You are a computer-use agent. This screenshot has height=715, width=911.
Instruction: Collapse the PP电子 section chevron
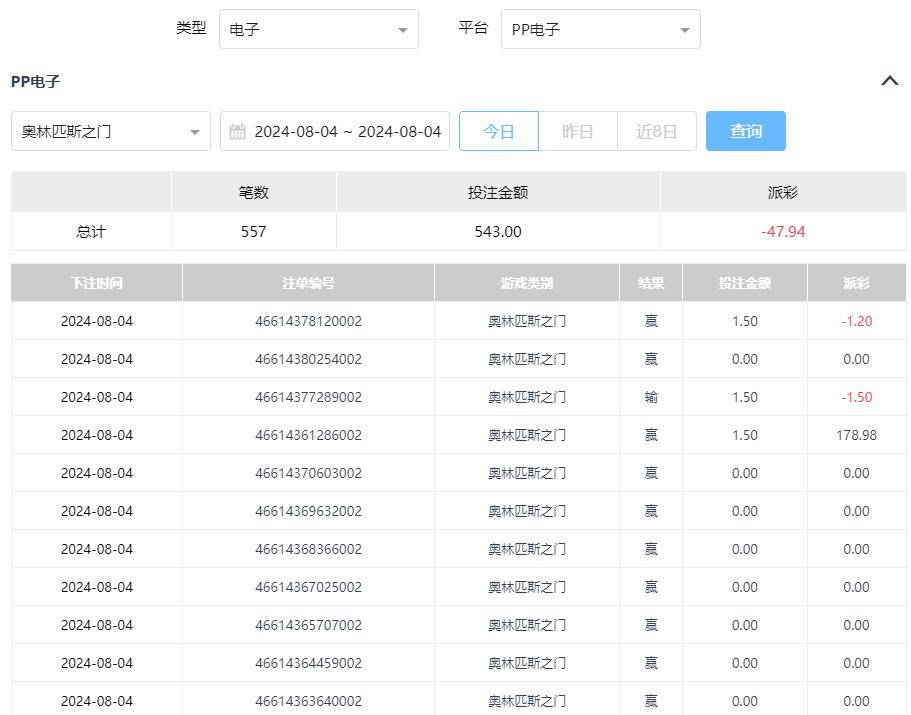point(889,81)
